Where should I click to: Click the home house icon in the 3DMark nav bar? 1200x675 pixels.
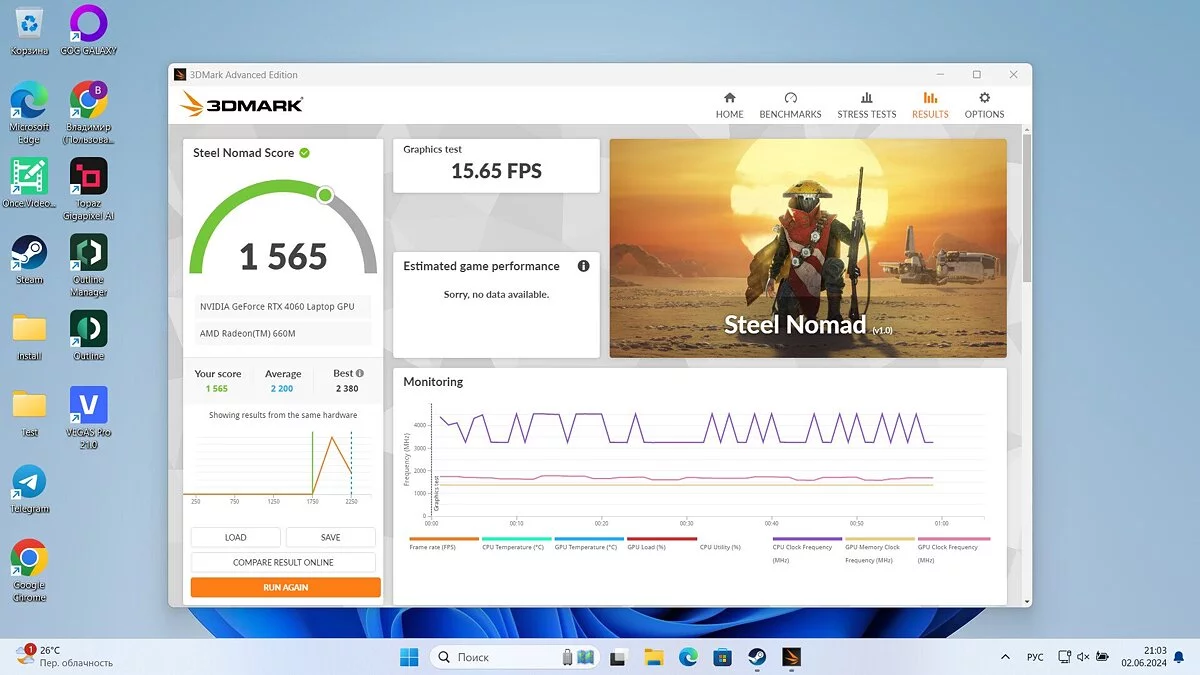730,98
